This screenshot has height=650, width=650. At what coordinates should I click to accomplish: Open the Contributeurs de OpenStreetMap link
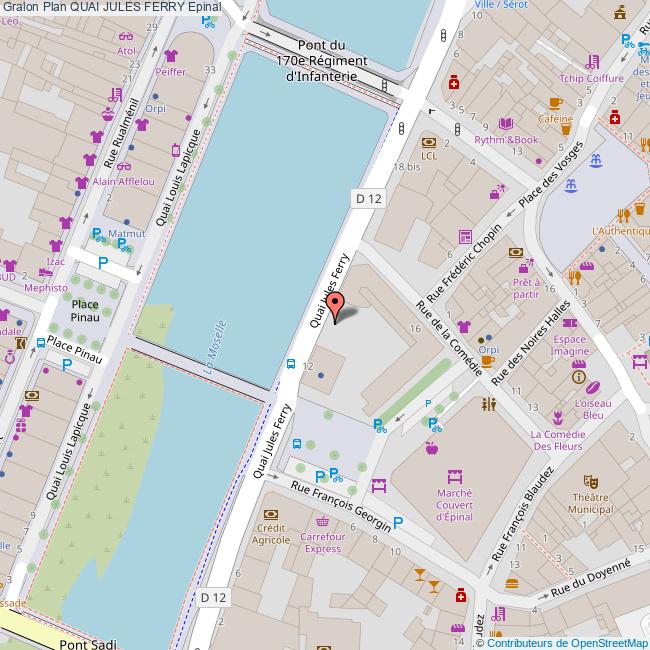click(x=565, y=643)
